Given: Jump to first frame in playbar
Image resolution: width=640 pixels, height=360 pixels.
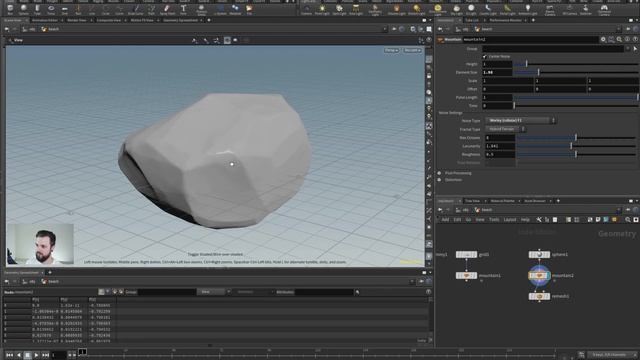Looking at the screenshot, I should click(9, 355).
